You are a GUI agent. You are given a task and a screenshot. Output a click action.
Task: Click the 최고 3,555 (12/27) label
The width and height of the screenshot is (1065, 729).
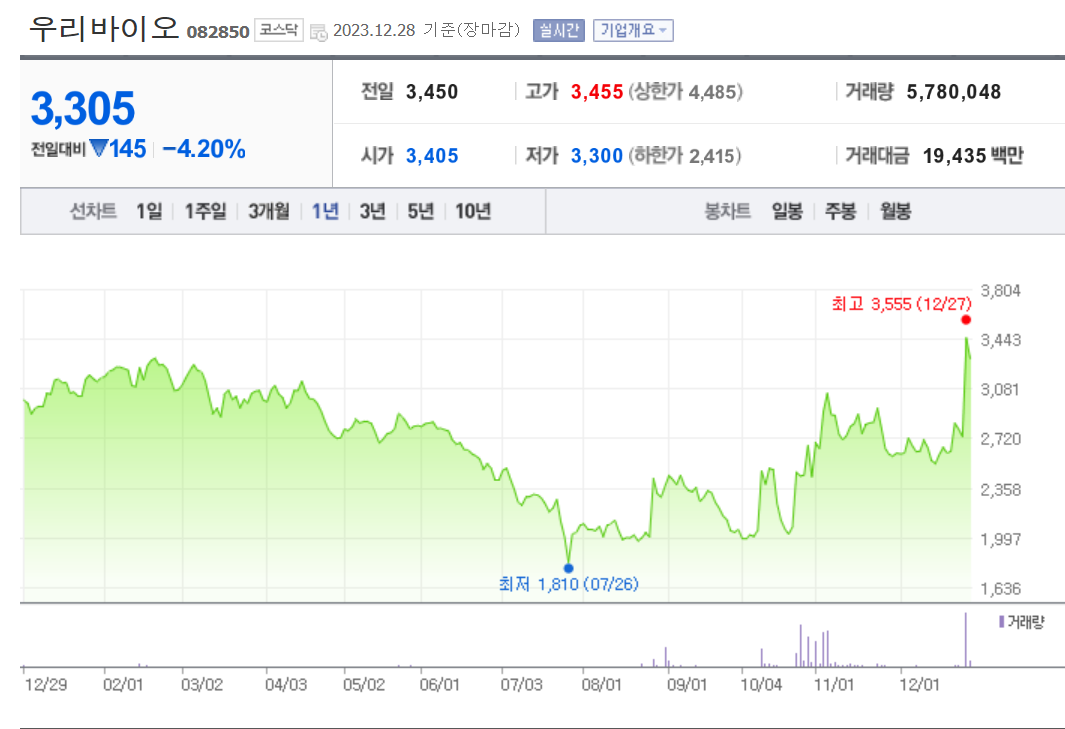pos(901,304)
